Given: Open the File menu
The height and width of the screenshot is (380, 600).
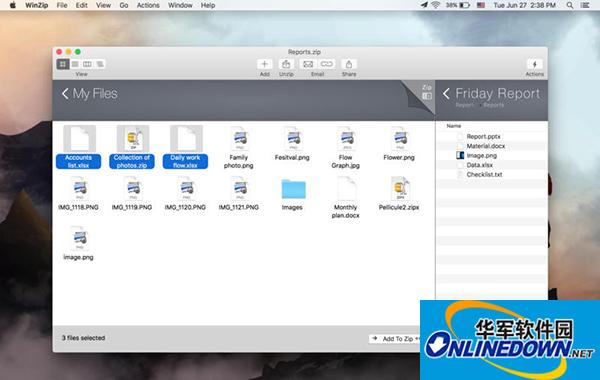Looking at the screenshot, I should click(62, 5).
